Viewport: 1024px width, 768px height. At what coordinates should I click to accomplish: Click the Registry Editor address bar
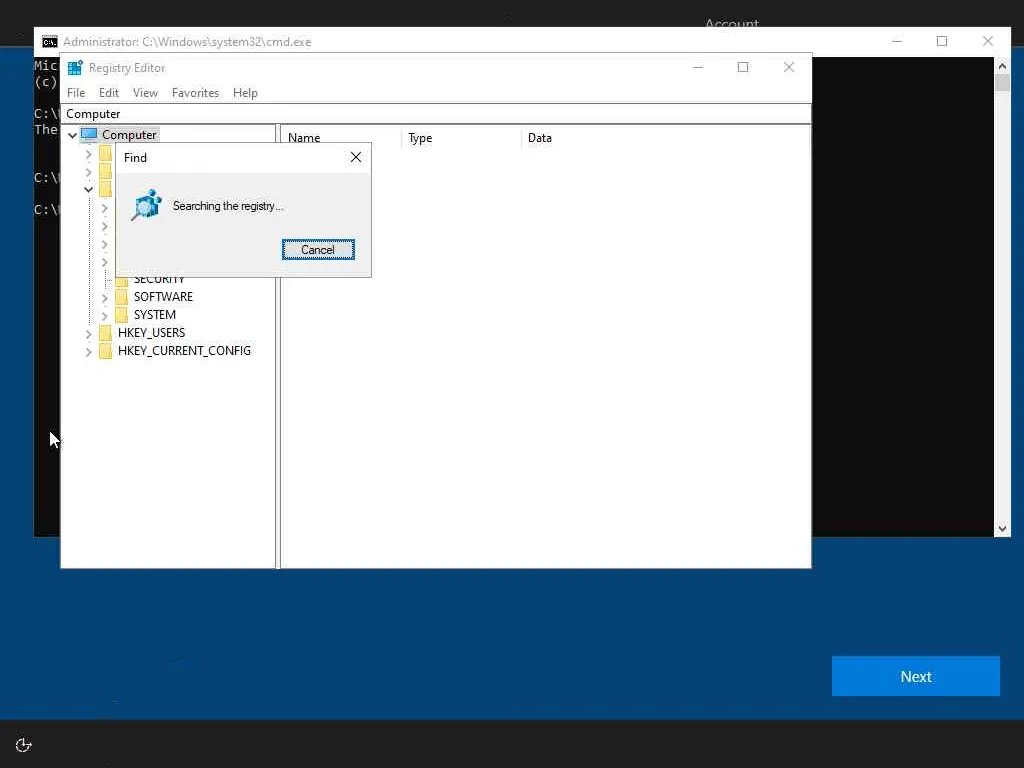tap(436, 114)
